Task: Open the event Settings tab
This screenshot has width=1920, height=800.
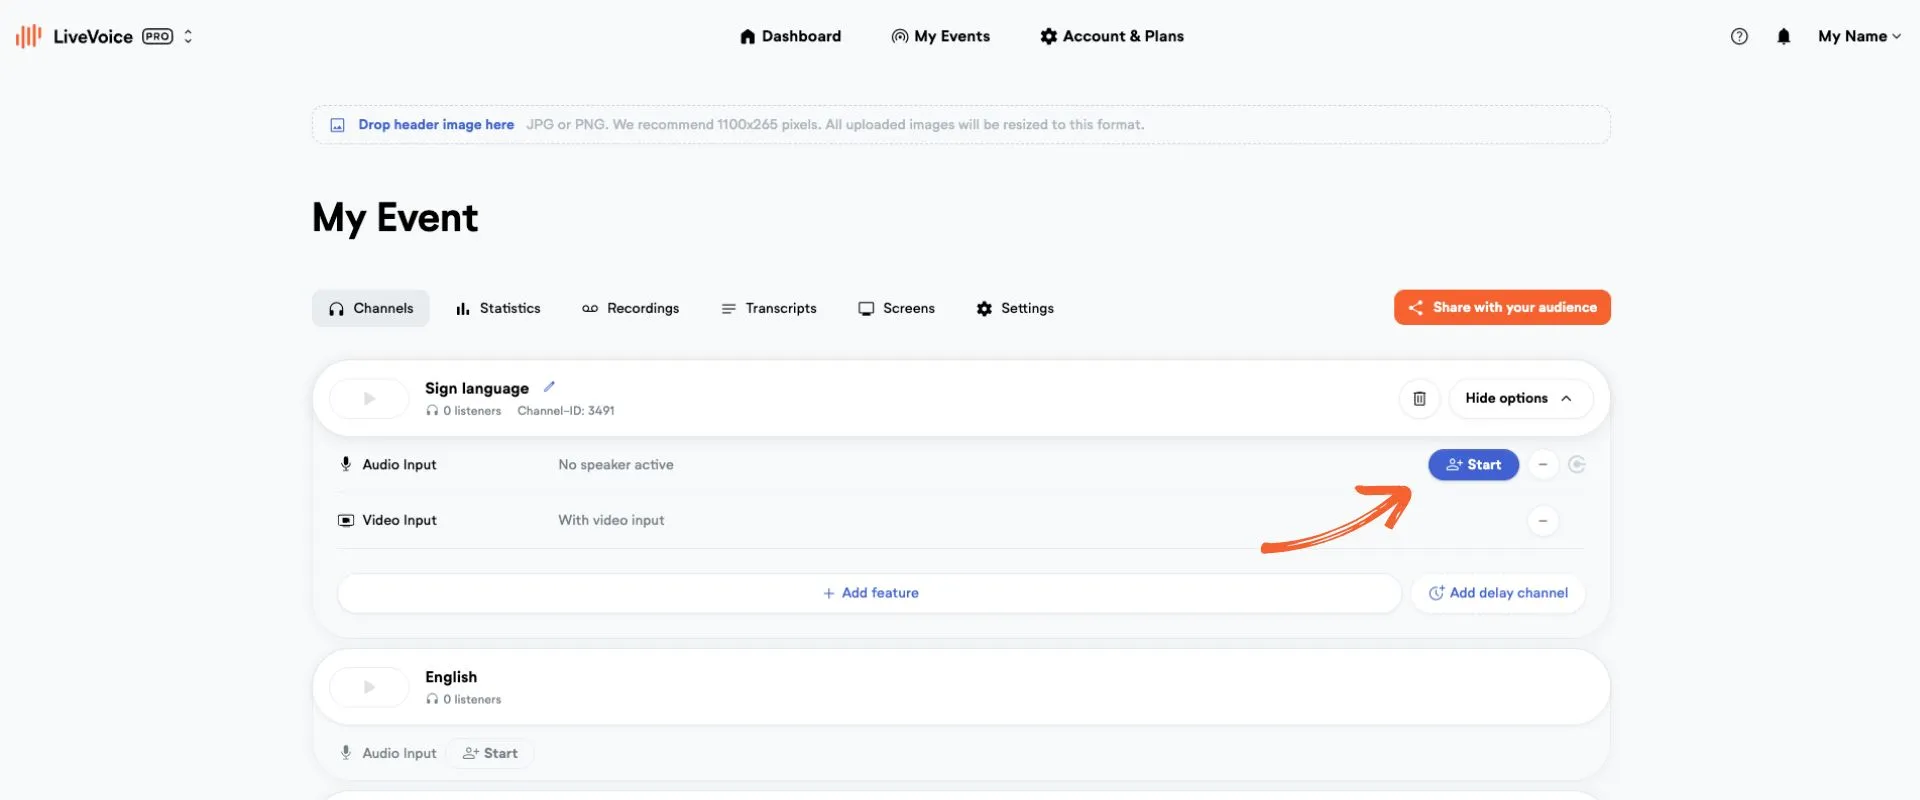Action: click(x=1015, y=308)
